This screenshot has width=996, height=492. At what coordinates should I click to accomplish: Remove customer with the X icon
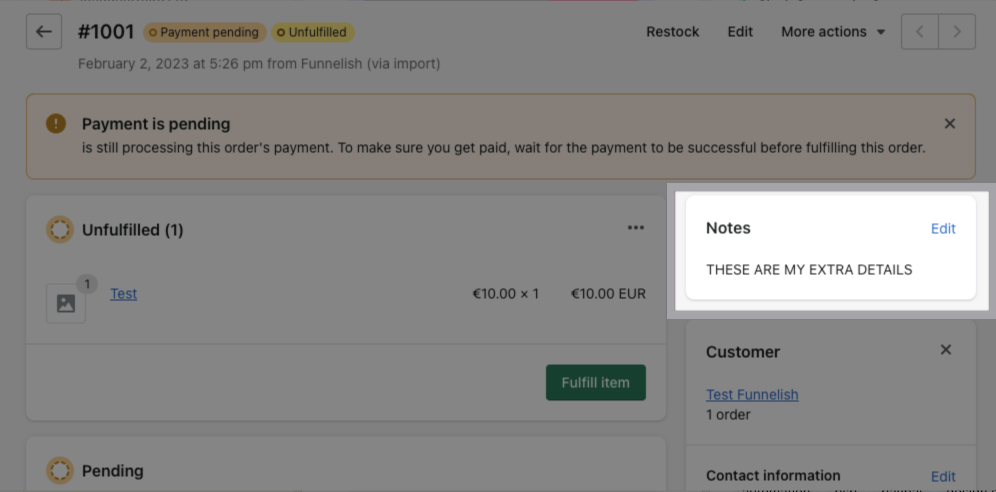click(946, 350)
